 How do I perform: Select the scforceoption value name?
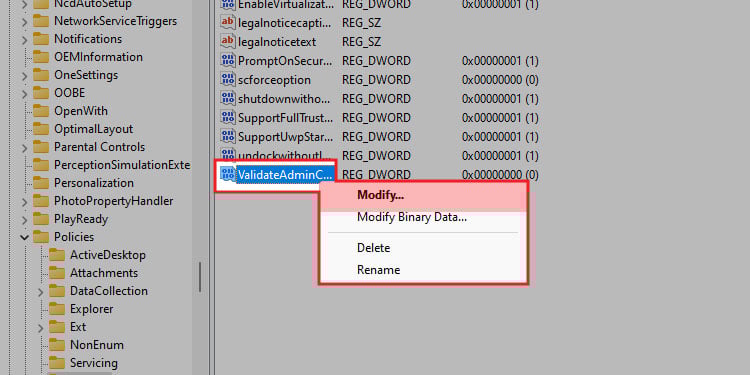(274, 80)
